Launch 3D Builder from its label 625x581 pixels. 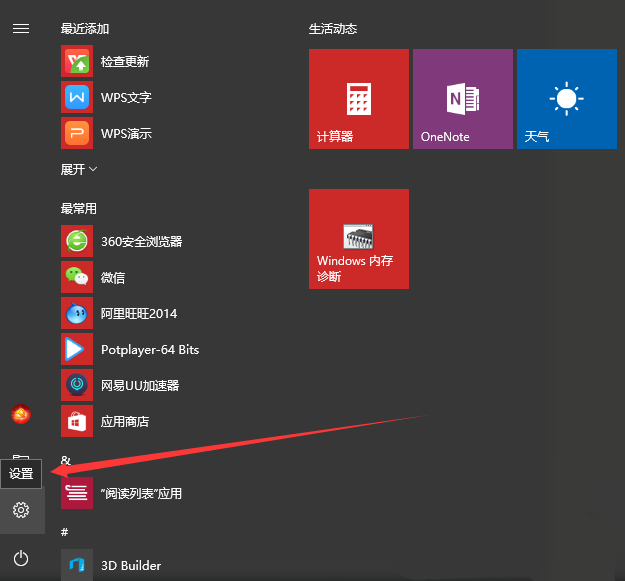pyautogui.click(x=131, y=565)
